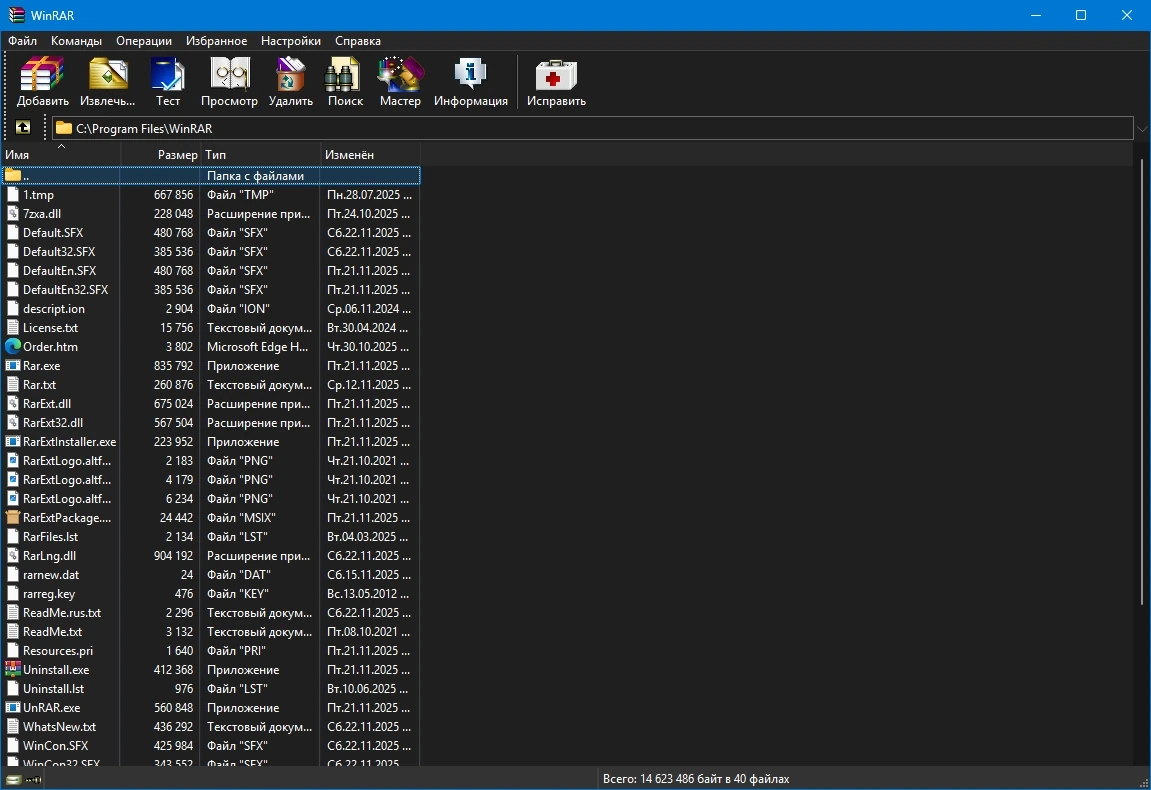This screenshot has width=1151, height=790.
Task: Click the drive icon in status bar
Action: coord(13,779)
